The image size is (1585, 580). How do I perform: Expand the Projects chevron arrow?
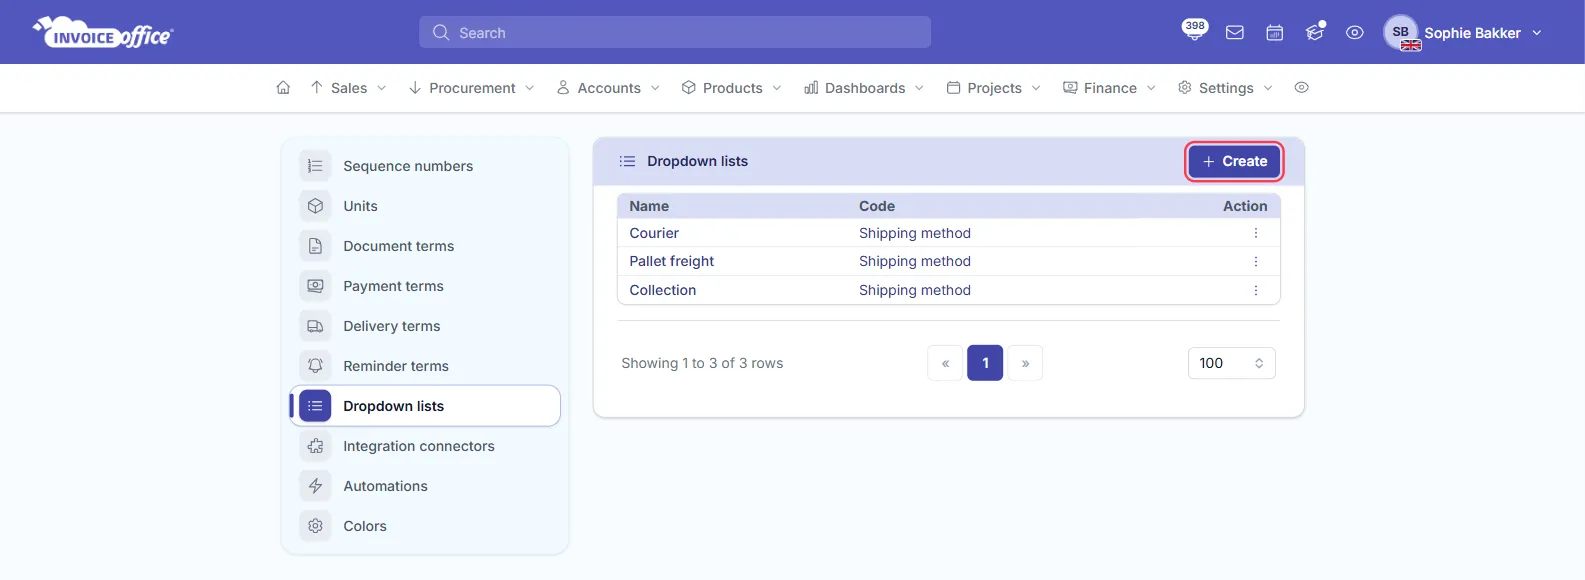1036,88
